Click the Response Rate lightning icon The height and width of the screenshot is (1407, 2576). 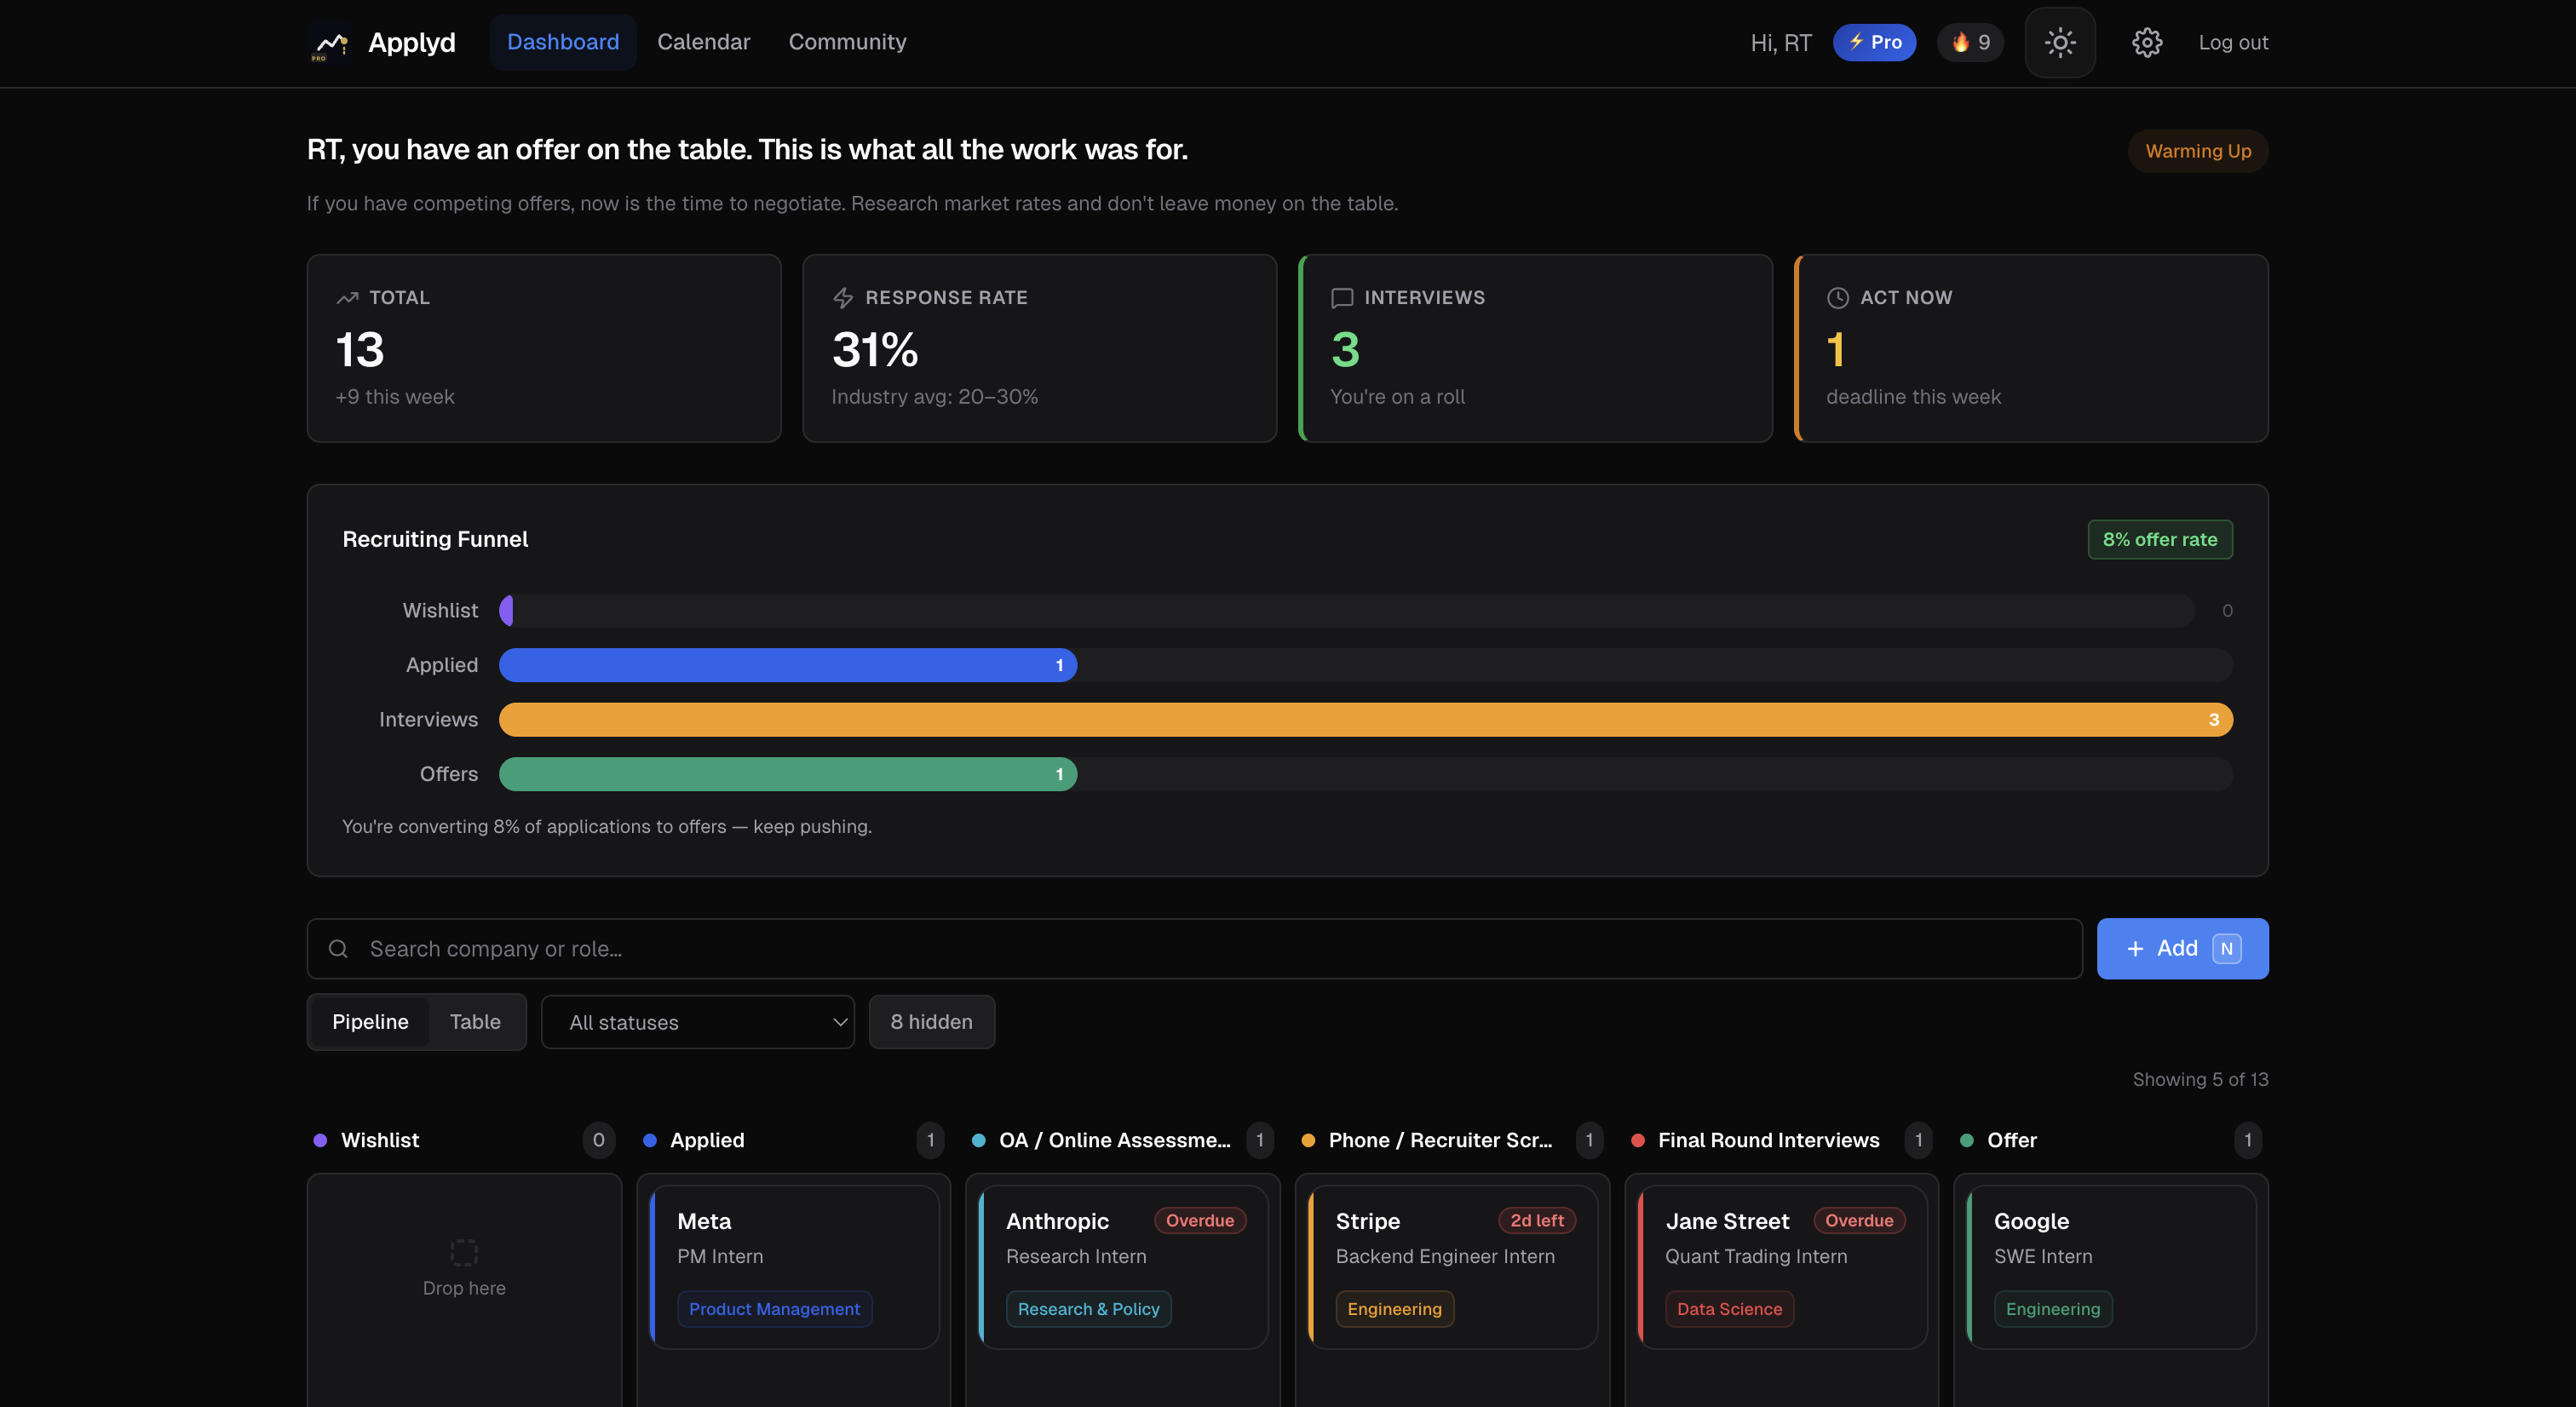[843, 297]
